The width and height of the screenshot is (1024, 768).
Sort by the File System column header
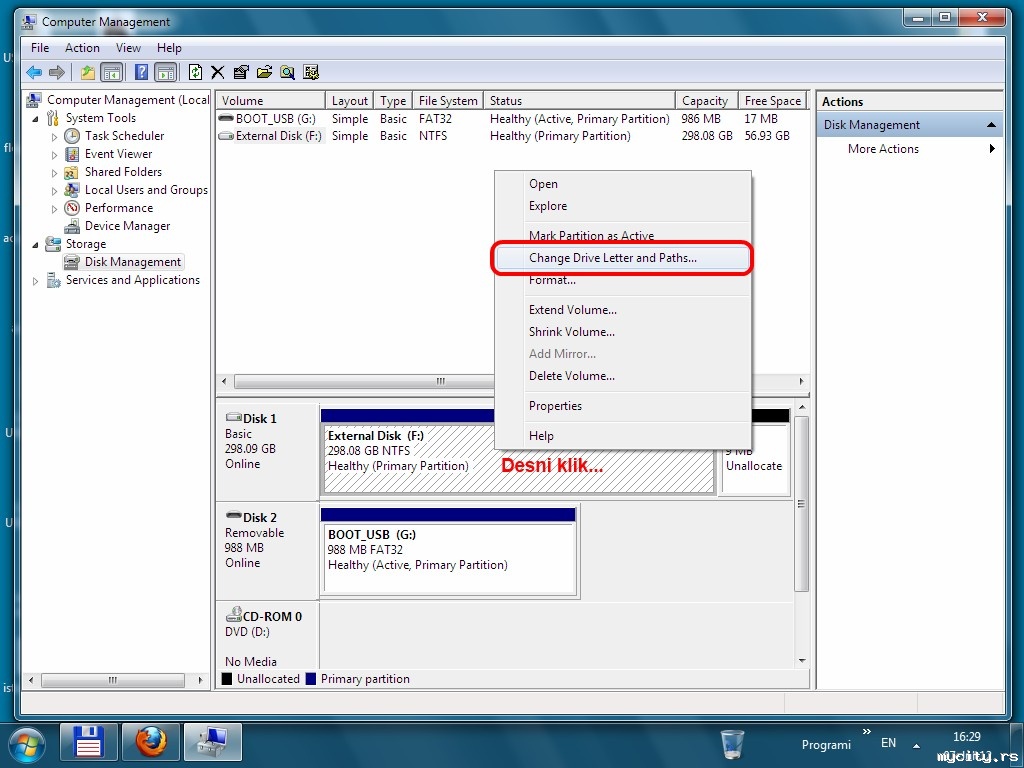click(x=448, y=101)
